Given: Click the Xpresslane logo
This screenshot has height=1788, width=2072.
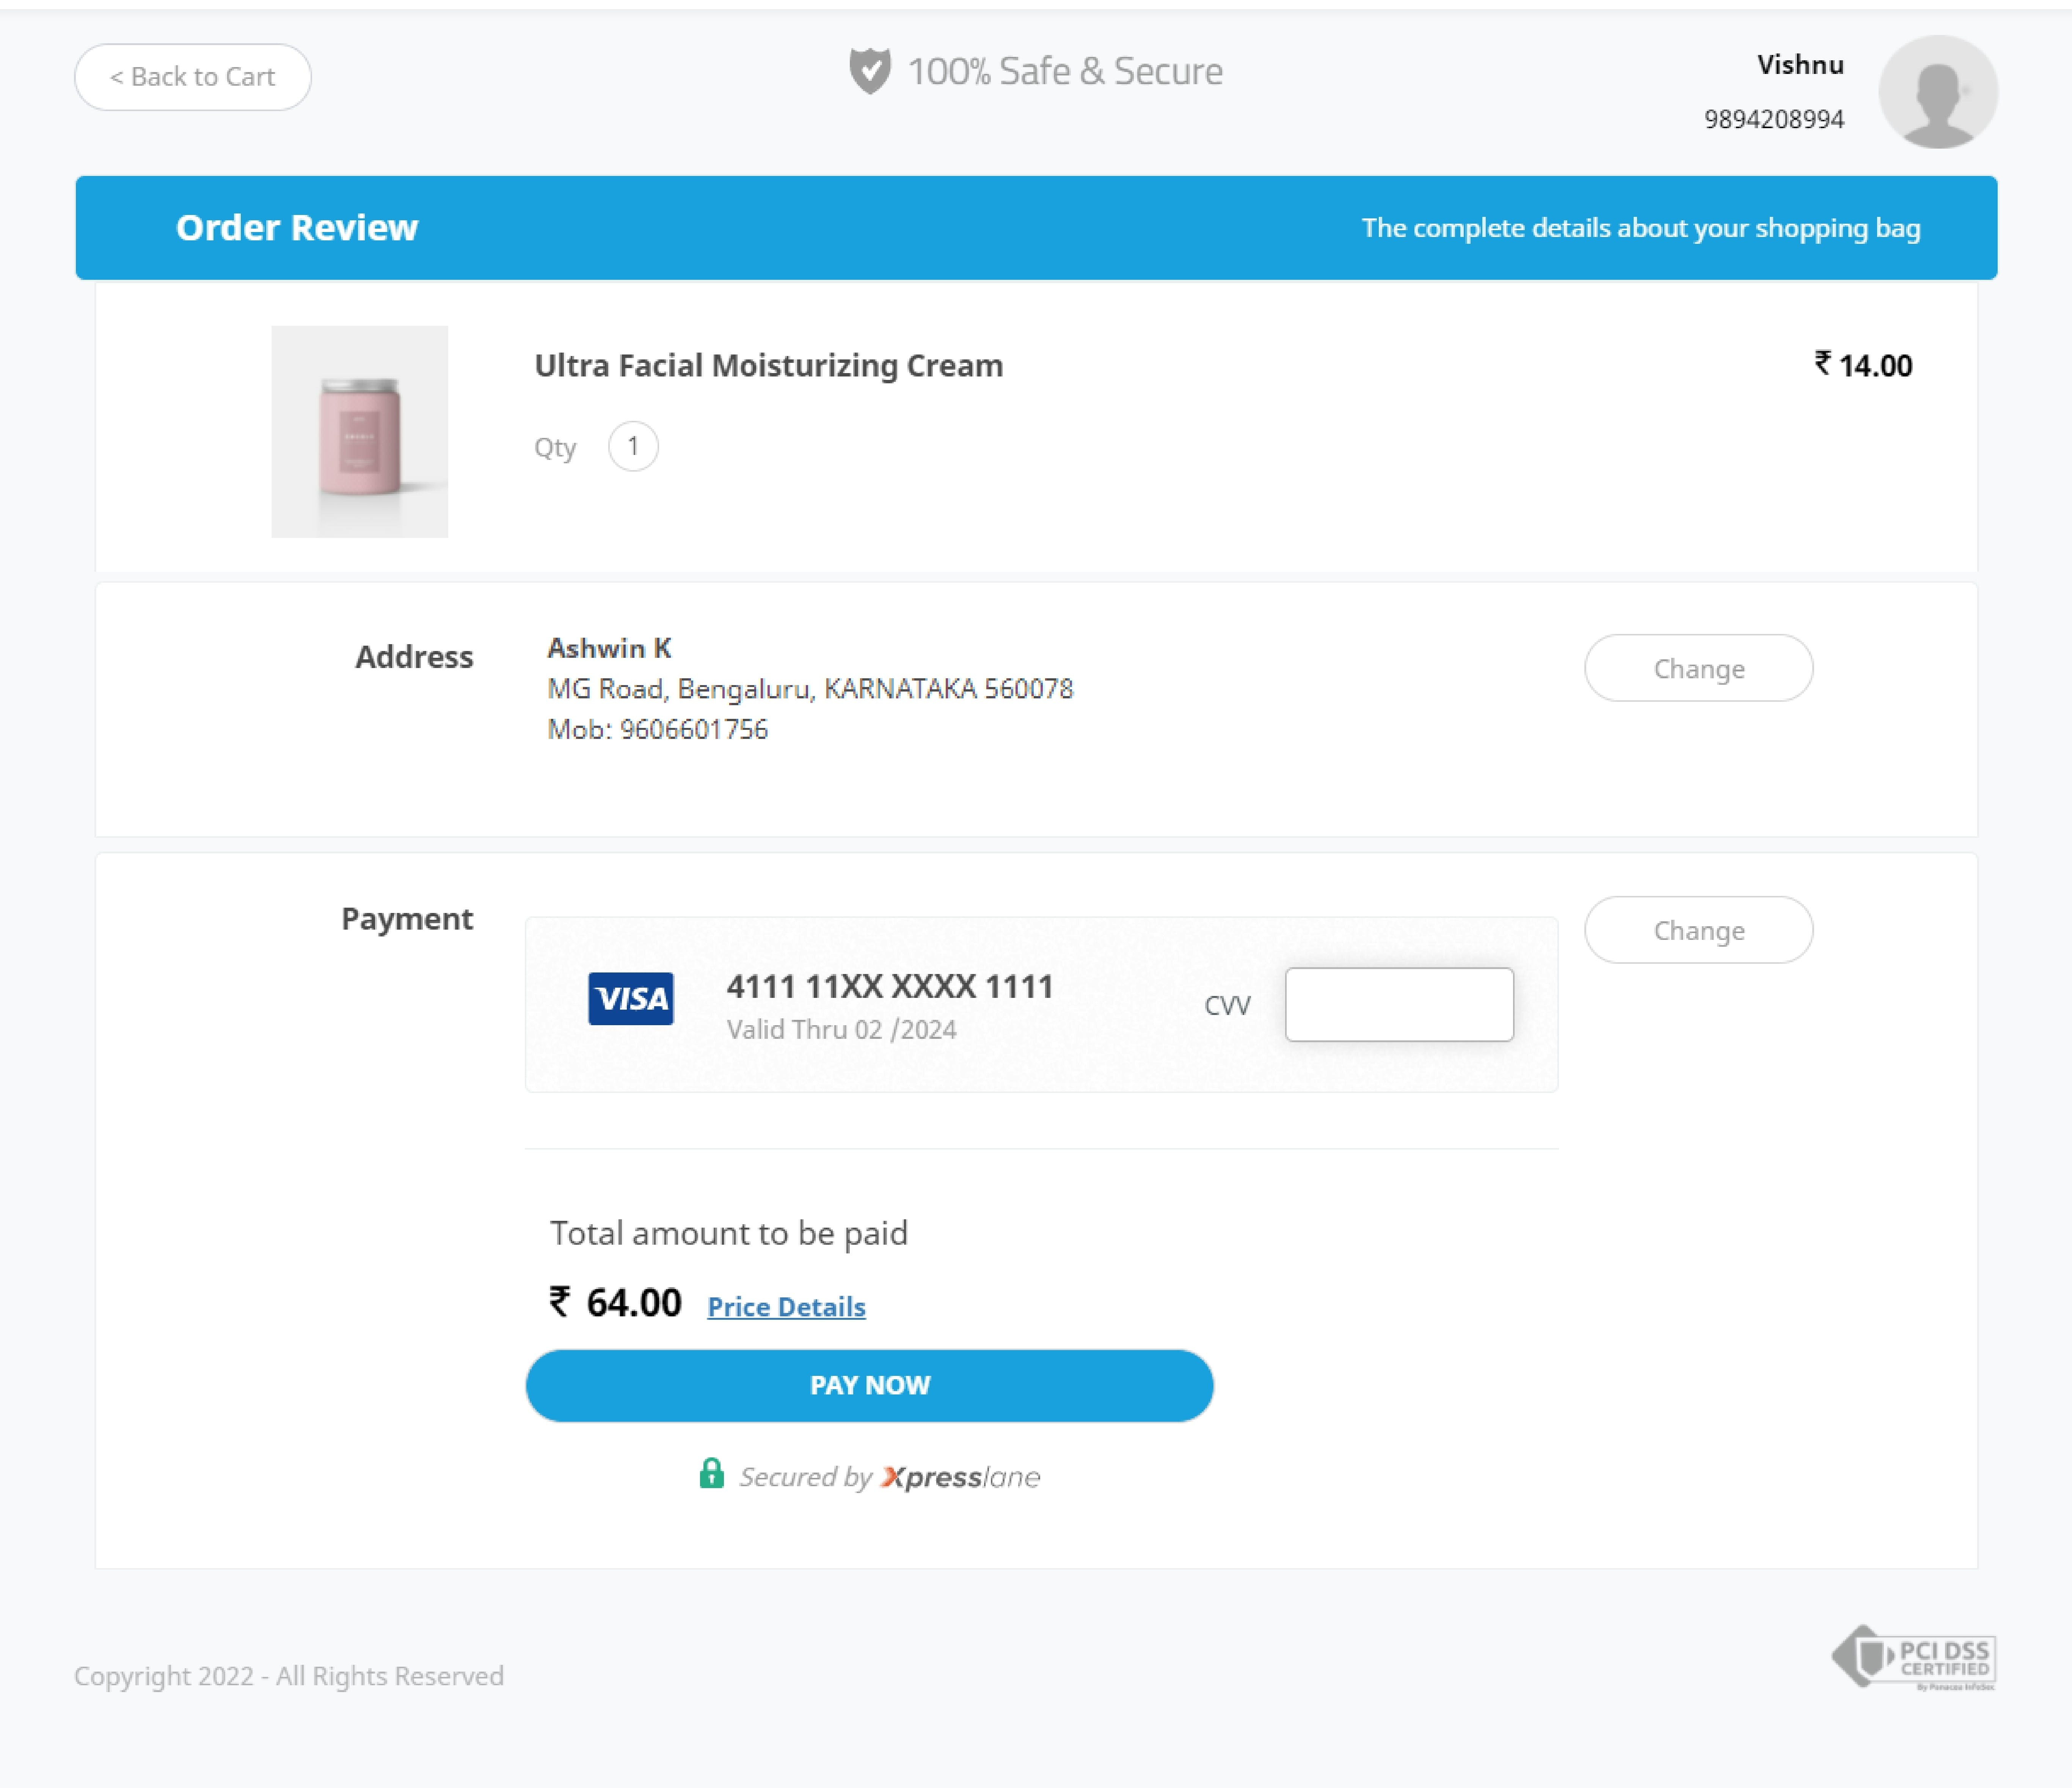Looking at the screenshot, I should (960, 1477).
